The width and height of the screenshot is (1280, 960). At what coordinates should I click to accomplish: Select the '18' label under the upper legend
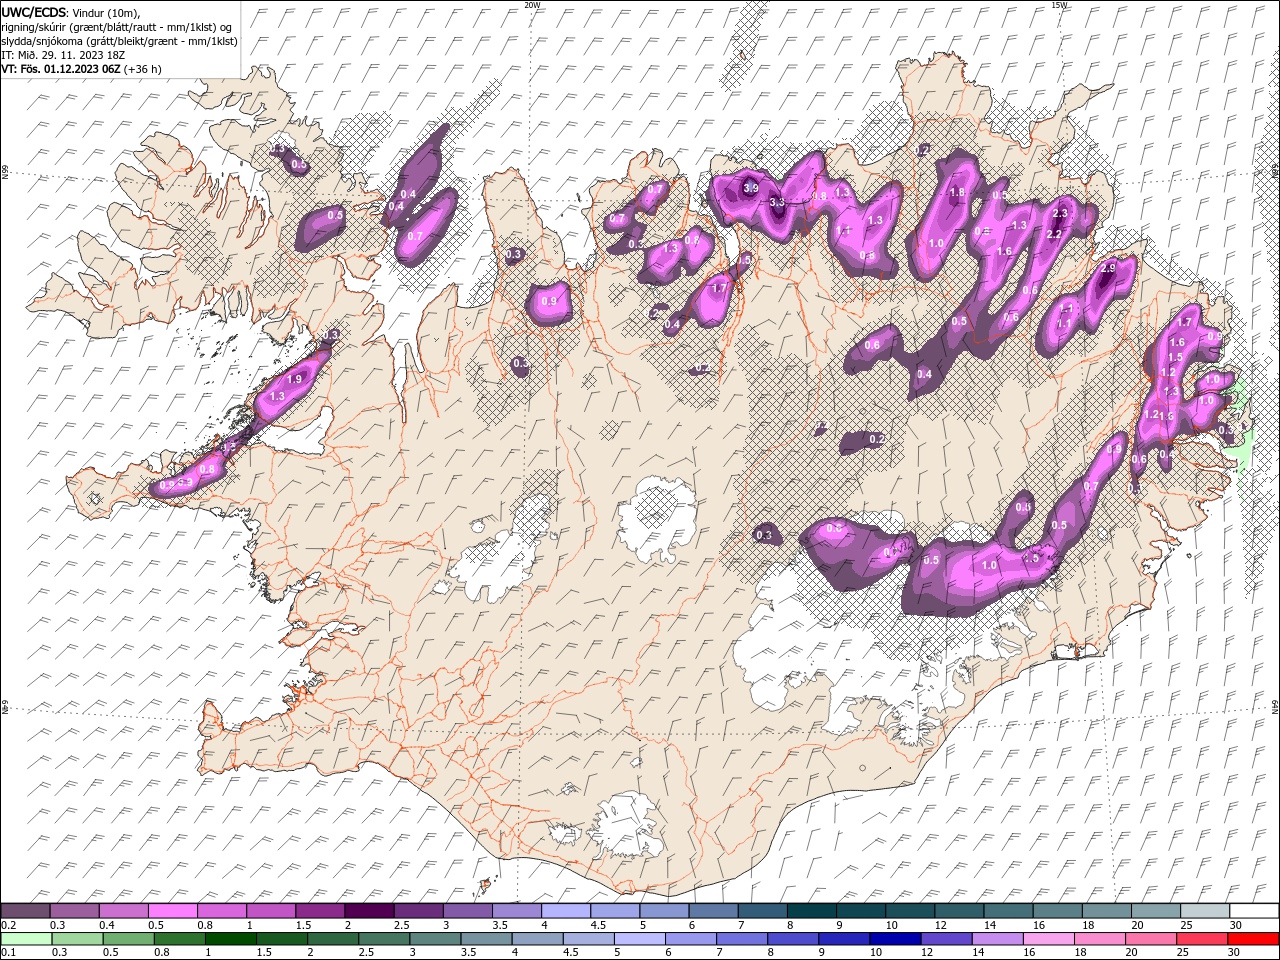coord(1088,925)
